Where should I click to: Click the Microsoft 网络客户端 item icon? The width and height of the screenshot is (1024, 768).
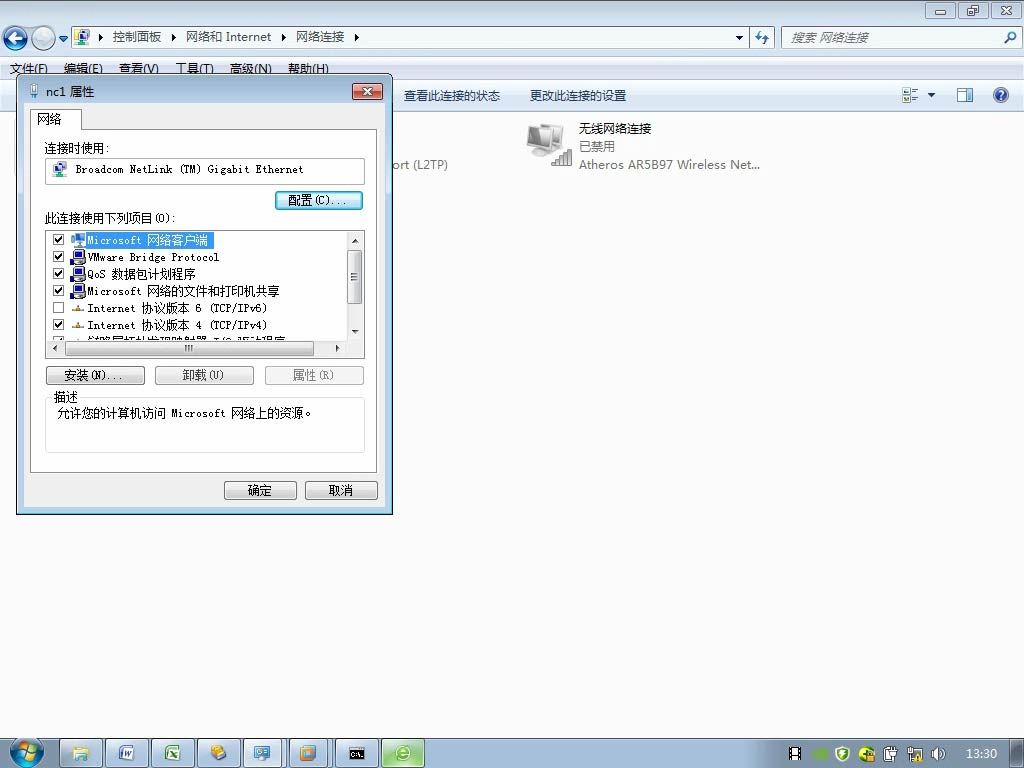click(x=78, y=240)
